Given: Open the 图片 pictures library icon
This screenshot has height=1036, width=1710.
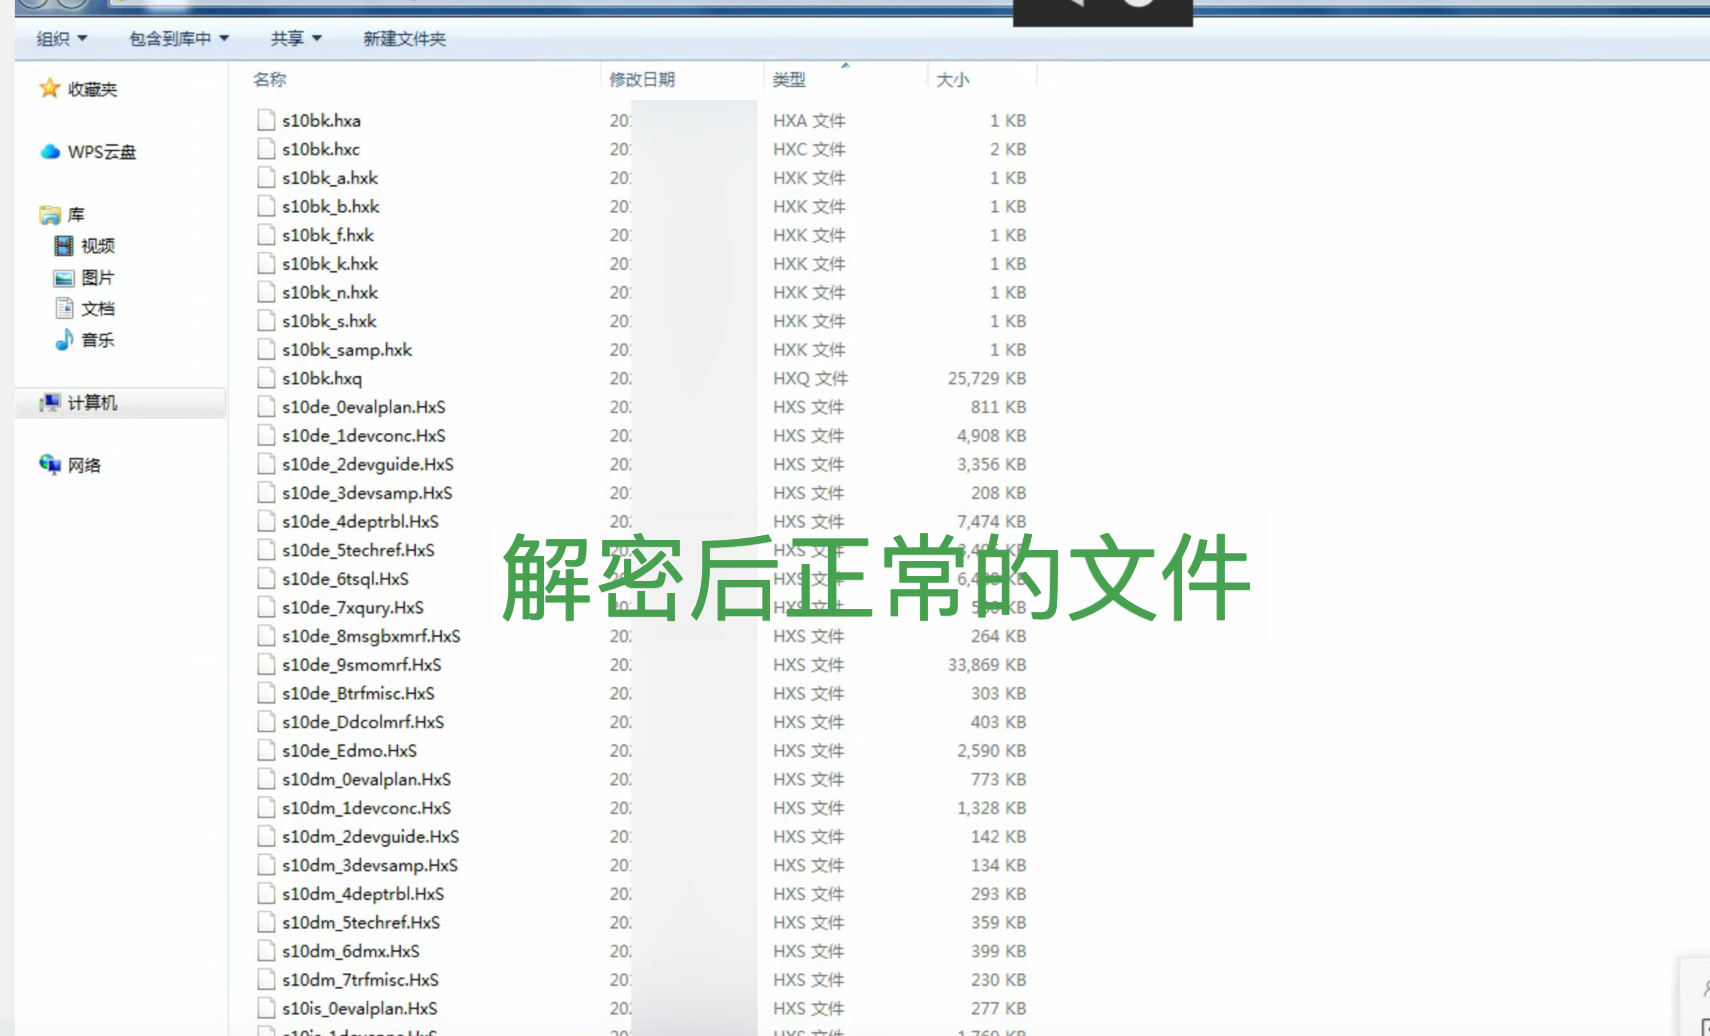Looking at the screenshot, I should (64, 278).
